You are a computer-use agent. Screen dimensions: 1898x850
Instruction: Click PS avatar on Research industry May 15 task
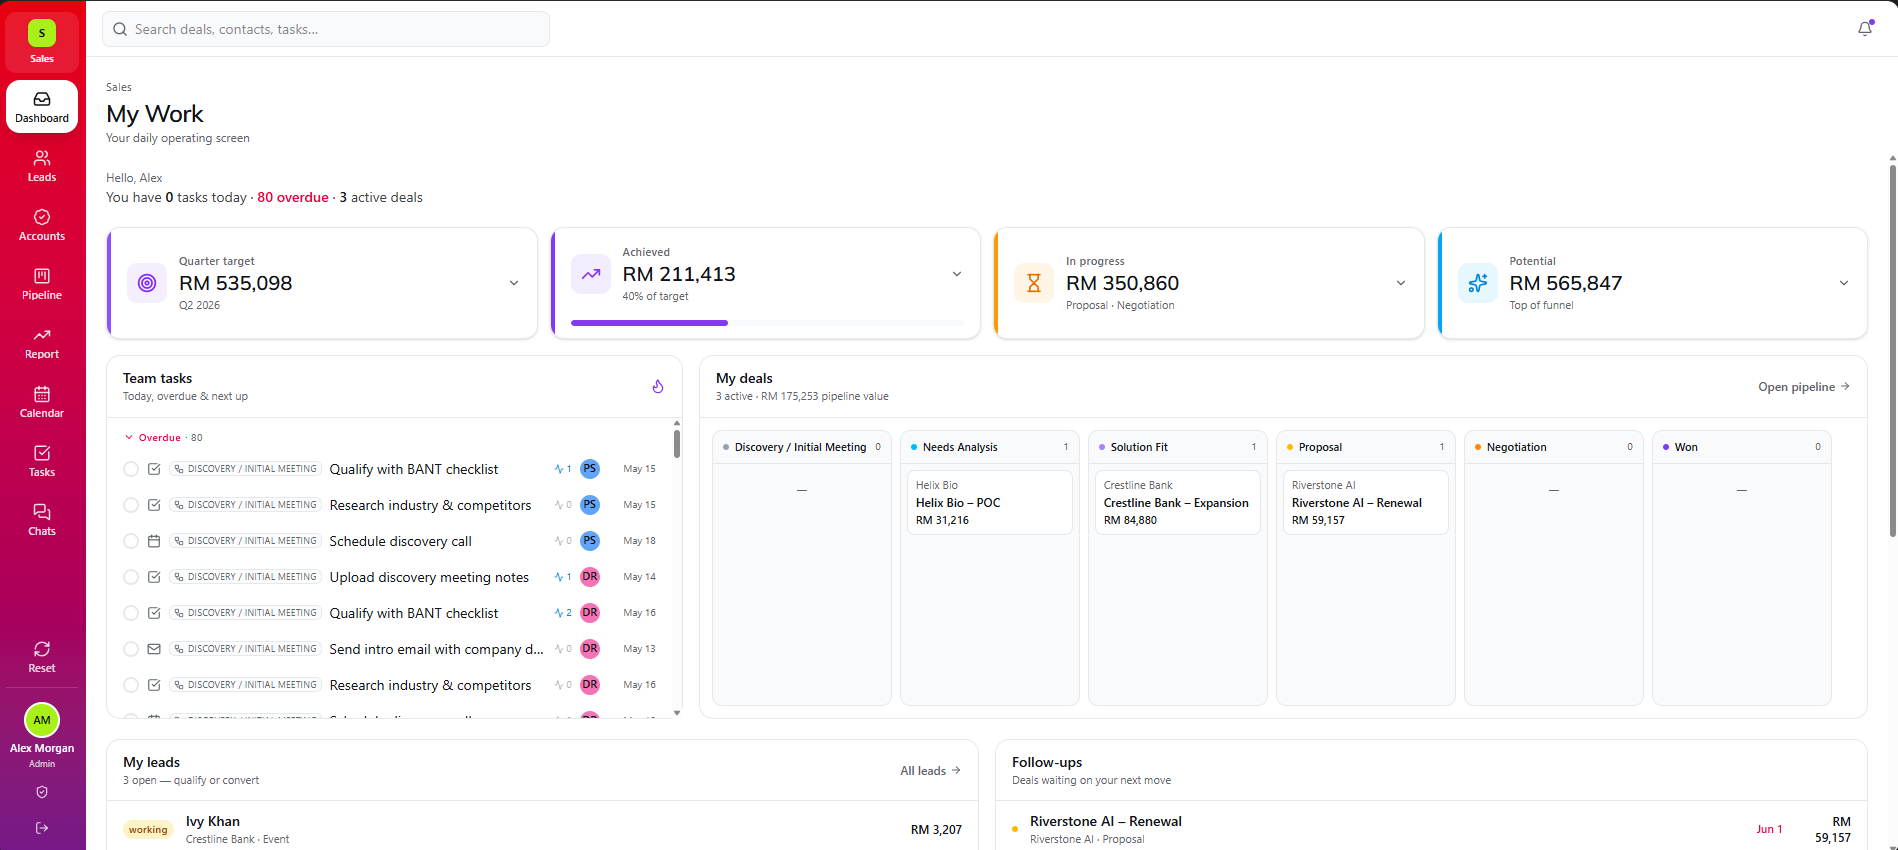click(590, 505)
